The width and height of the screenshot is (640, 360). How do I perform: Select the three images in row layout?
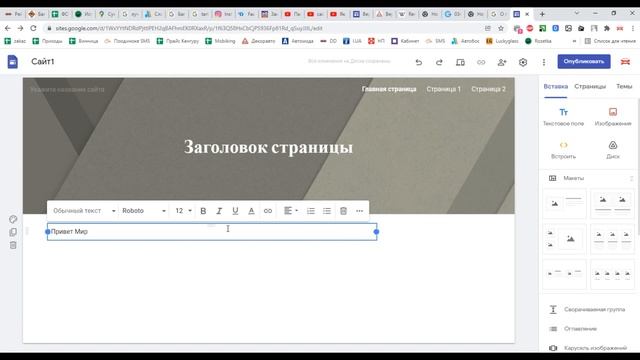(612, 239)
